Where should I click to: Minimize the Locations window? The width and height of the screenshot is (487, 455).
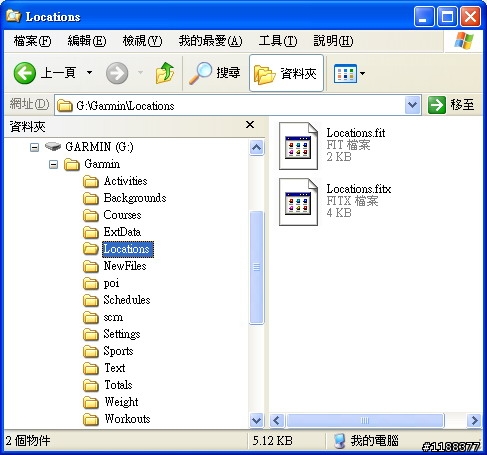coord(424,16)
